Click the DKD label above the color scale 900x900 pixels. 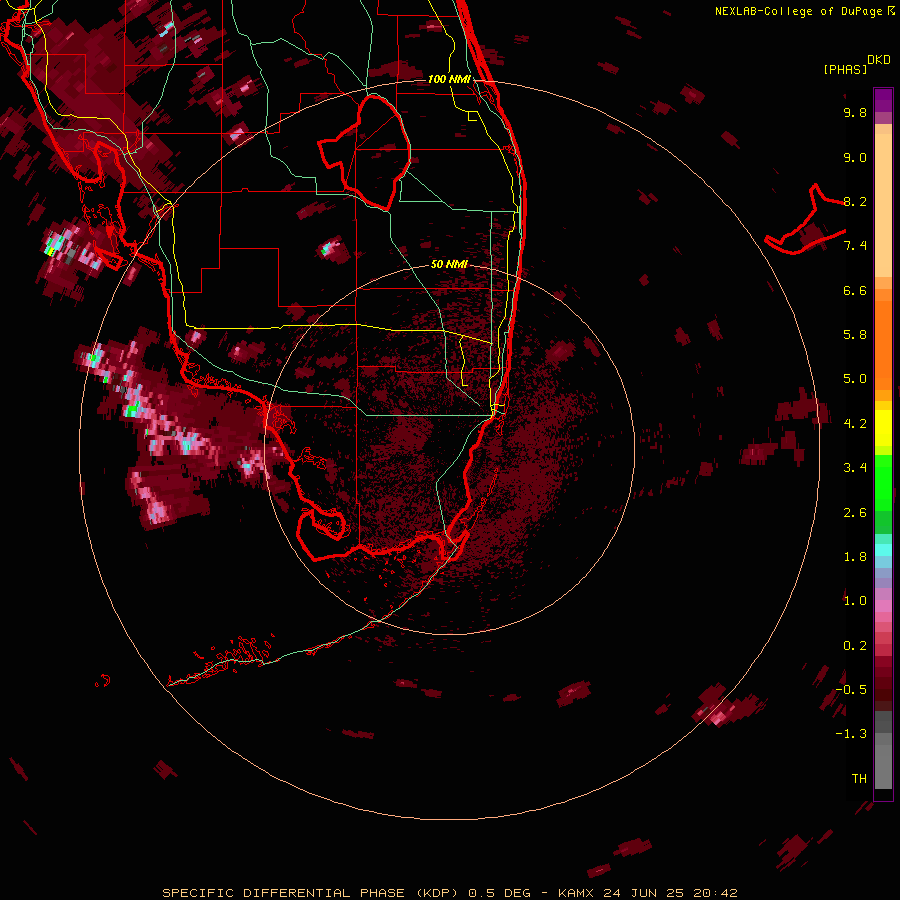point(879,60)
